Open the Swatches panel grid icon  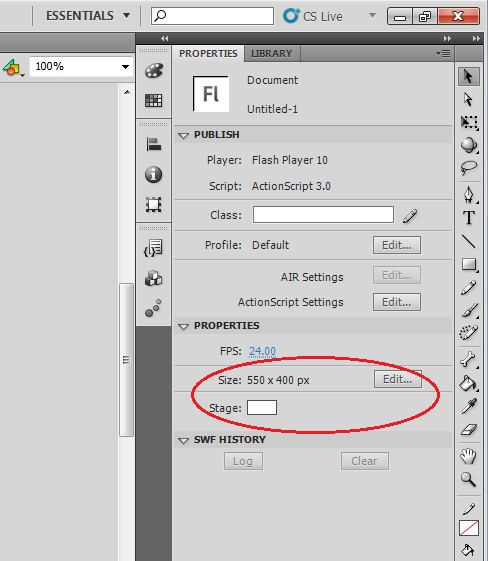pyautogui.click(x=153, y=101)
